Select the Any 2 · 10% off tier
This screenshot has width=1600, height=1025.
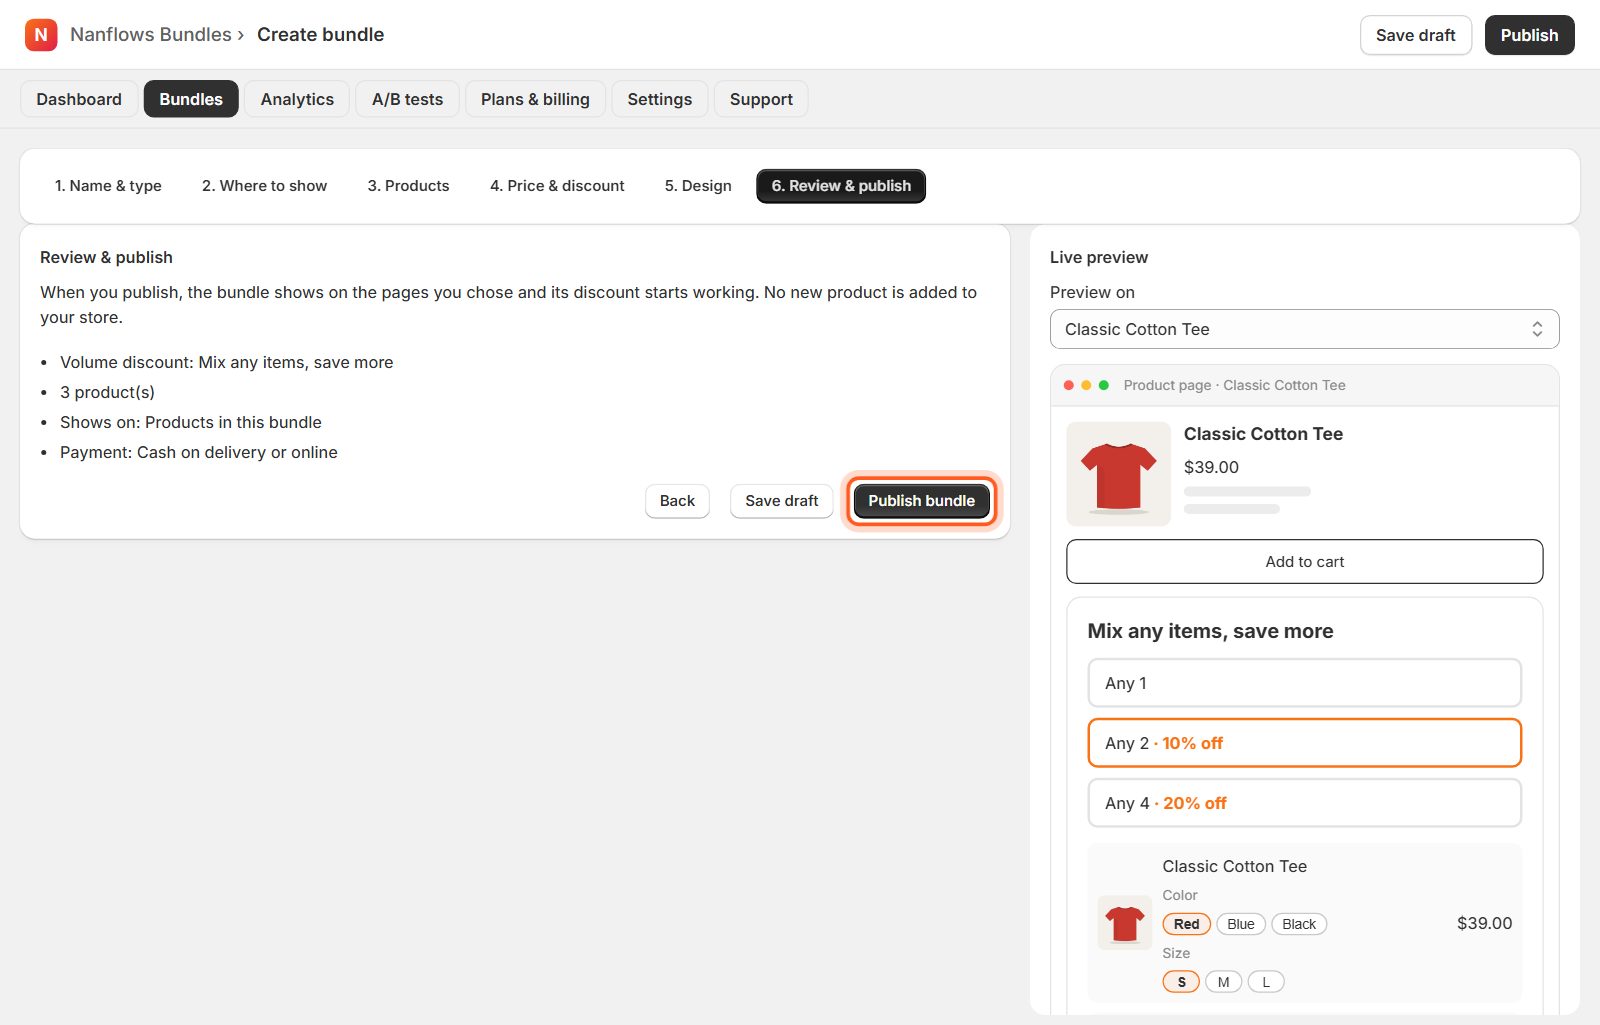point(1304,743)
